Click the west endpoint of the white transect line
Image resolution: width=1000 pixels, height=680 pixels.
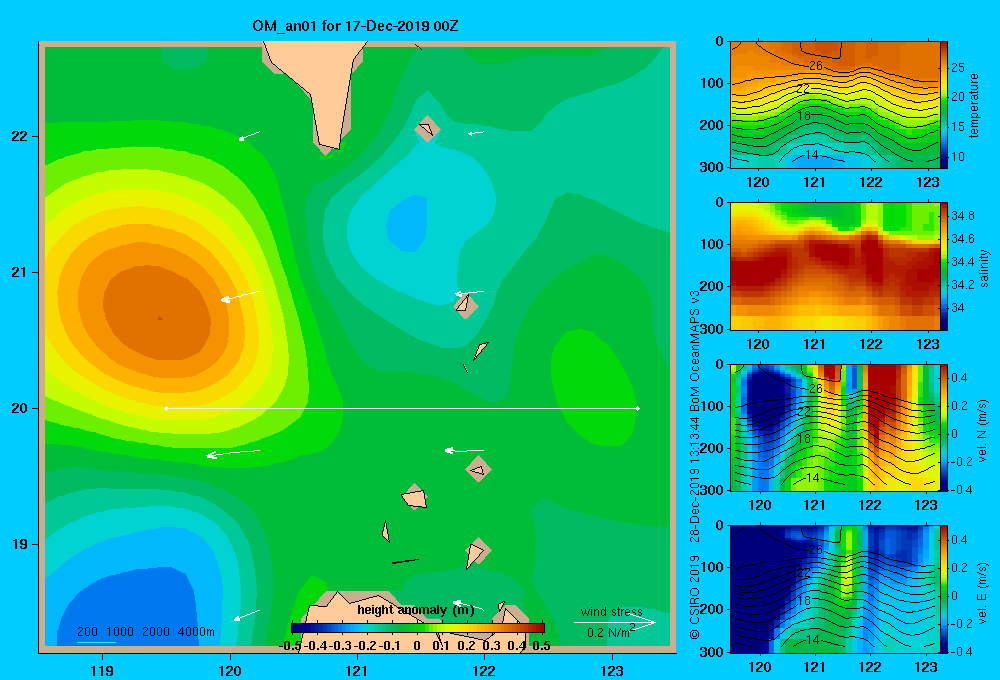point(166,408)
